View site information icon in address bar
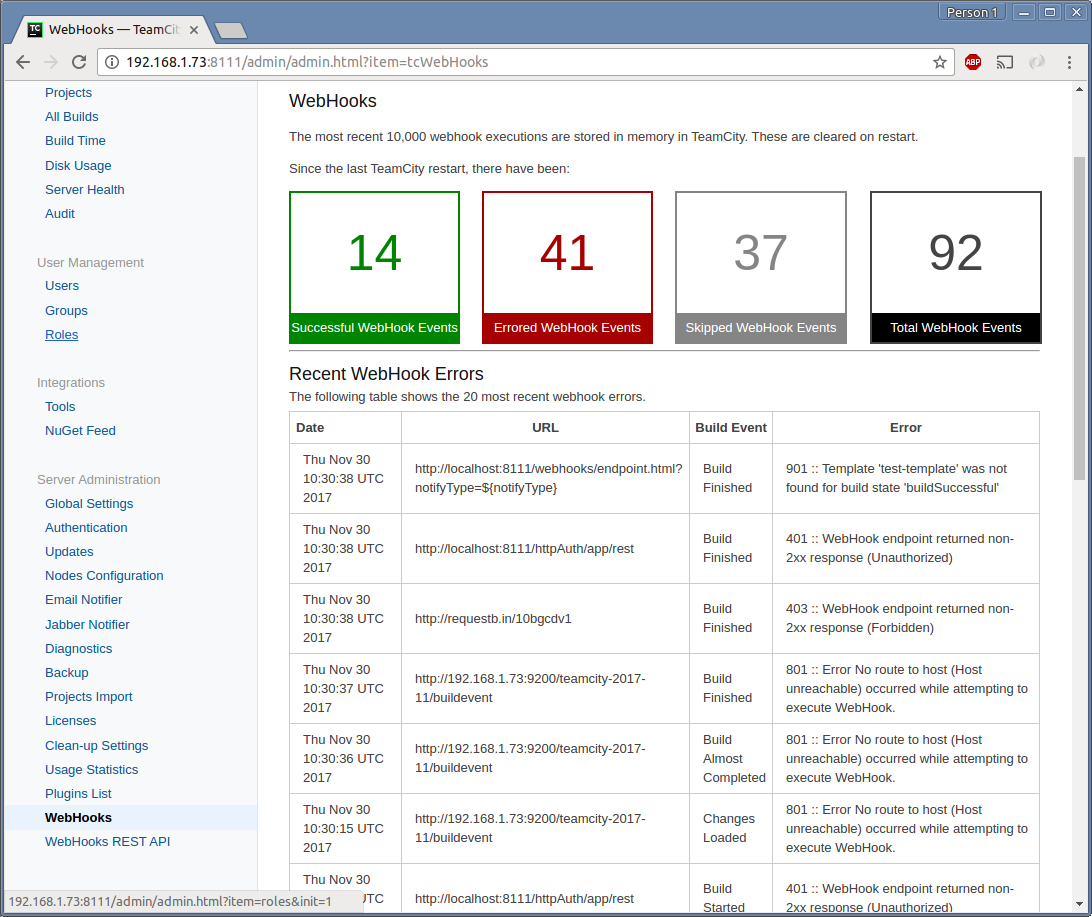Viewport: 1092px width, 917px height. pyautogui.click(x=111, y=62)
